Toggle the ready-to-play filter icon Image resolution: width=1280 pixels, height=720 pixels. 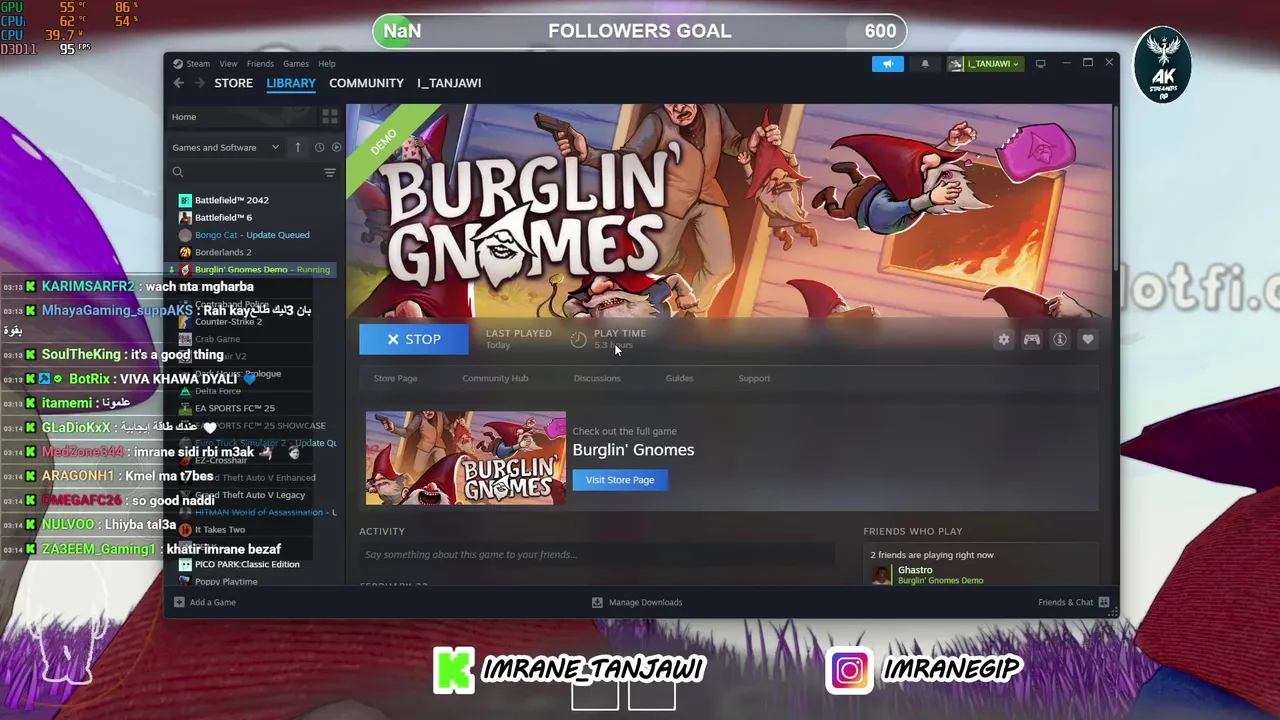pos(336,147)
